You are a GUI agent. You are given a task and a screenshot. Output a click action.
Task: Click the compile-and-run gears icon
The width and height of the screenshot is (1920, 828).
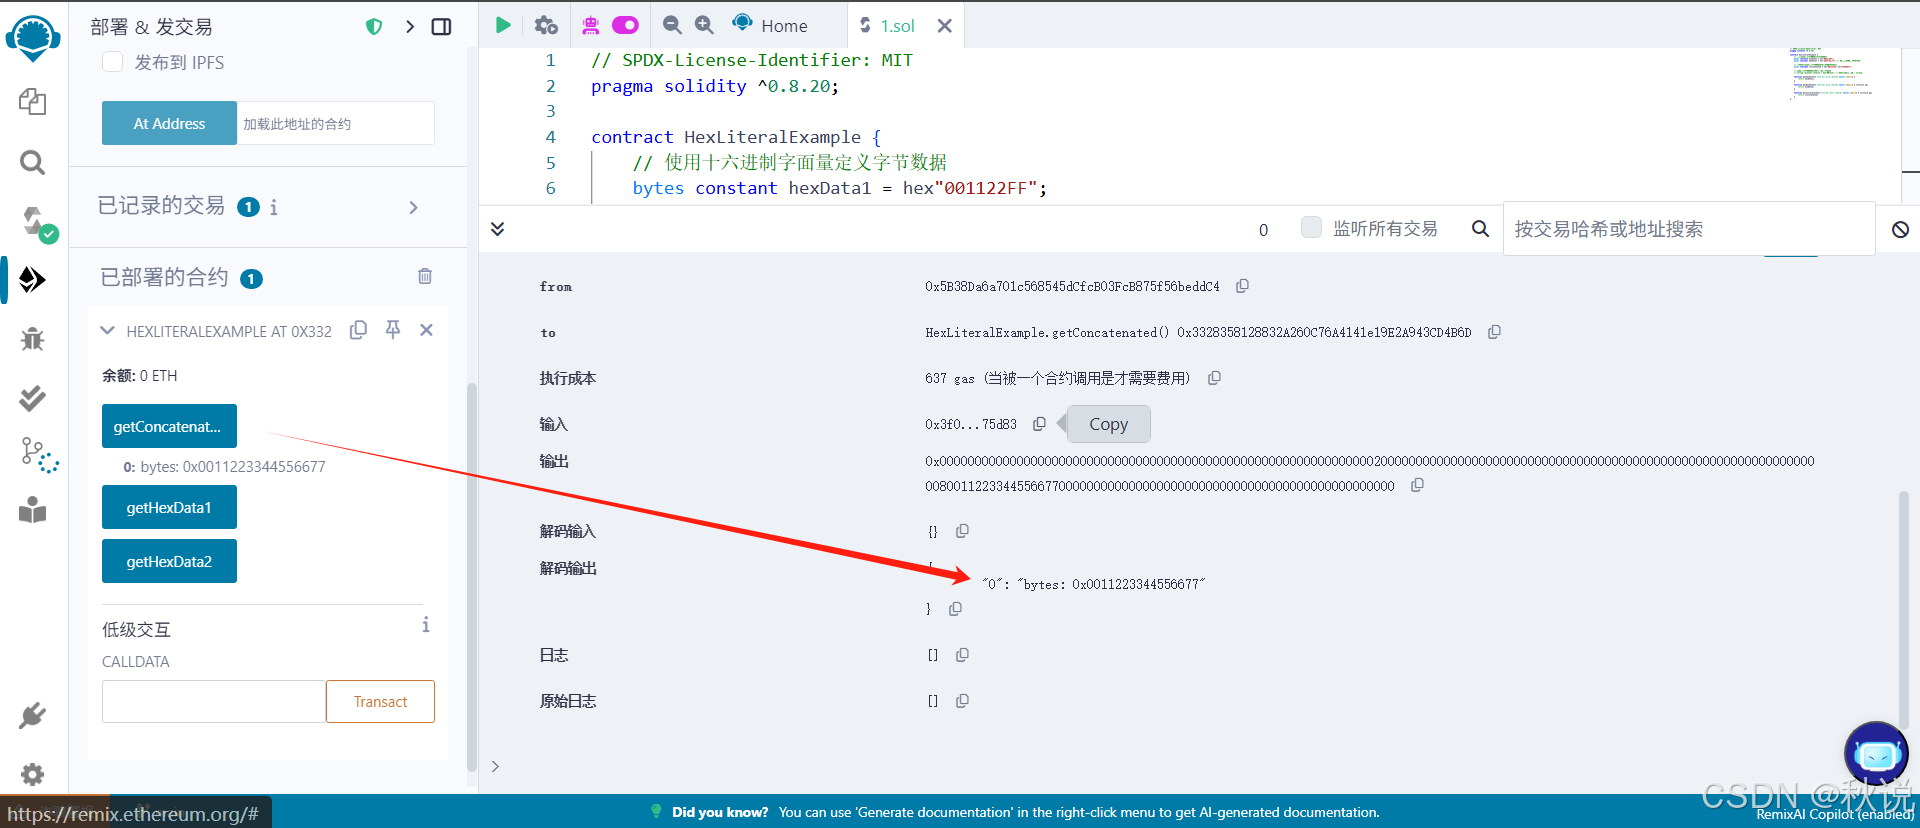pos(546,25)
